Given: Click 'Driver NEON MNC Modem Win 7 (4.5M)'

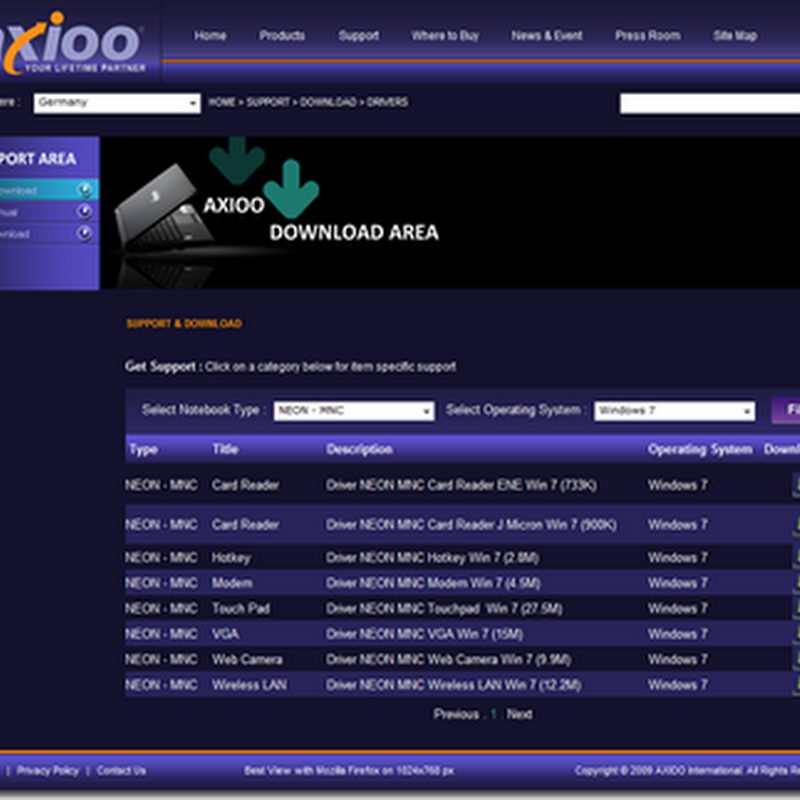Looking at the screenshot, I should coord(433,583).
